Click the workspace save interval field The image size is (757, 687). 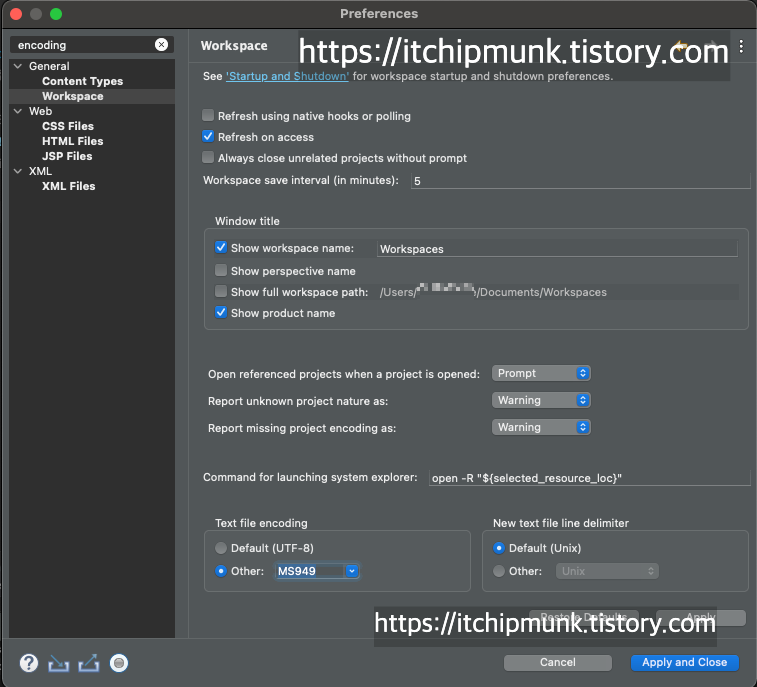coord(580,181)
